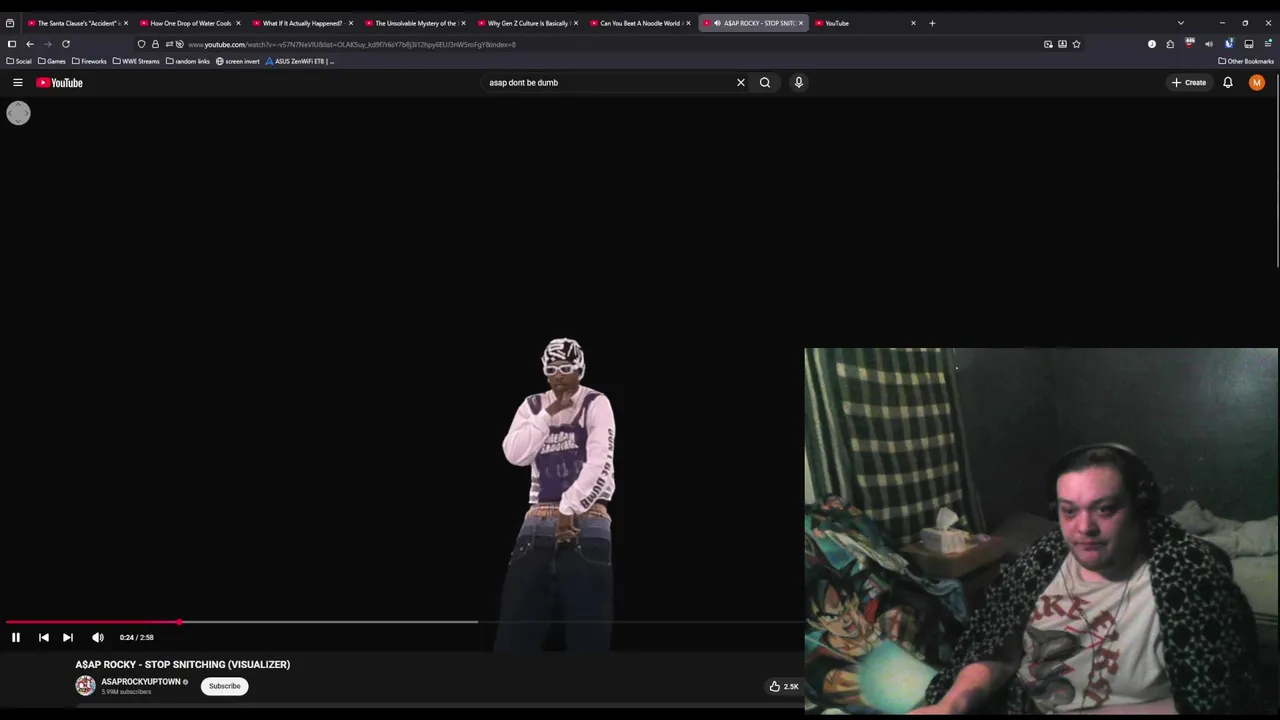The width and height of the screenshot is (1280, 720).
Task: Mute the A$AP ROCKY tab audio icon
Action: pos(718,23)
